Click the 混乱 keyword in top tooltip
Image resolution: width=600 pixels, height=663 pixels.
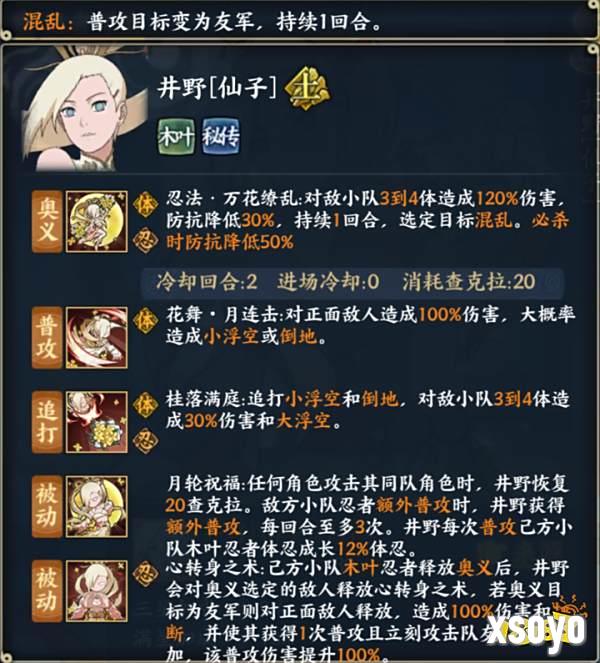coord(44,22)
